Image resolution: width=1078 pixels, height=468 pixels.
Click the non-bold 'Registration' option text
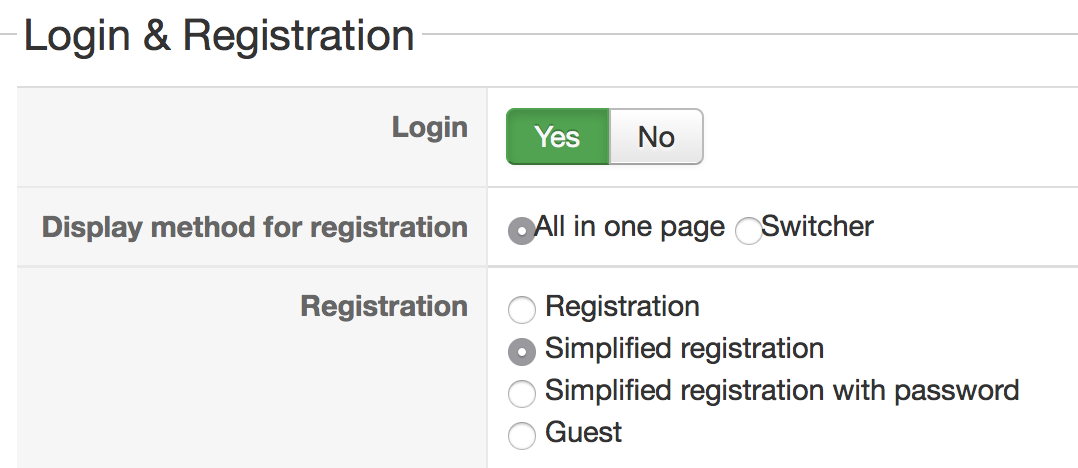coord(622,306)
